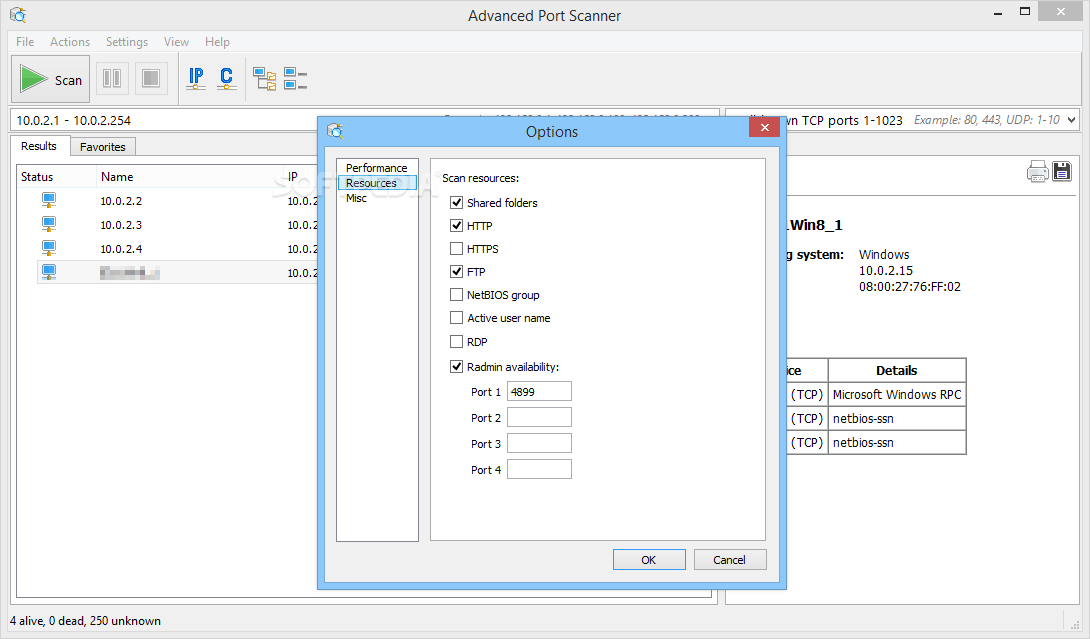1090x639 pixels.
Task: Click the Port 2 input field
Action: [x=539, y=417]
